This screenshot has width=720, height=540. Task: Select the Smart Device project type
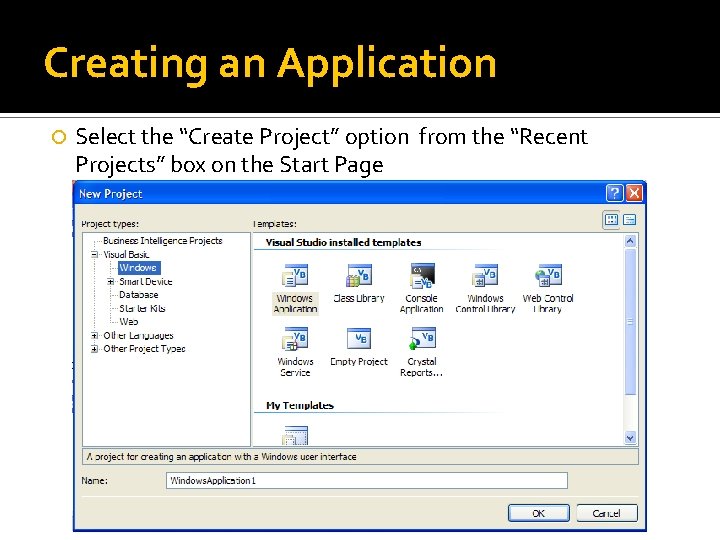(x=146, y=281)
